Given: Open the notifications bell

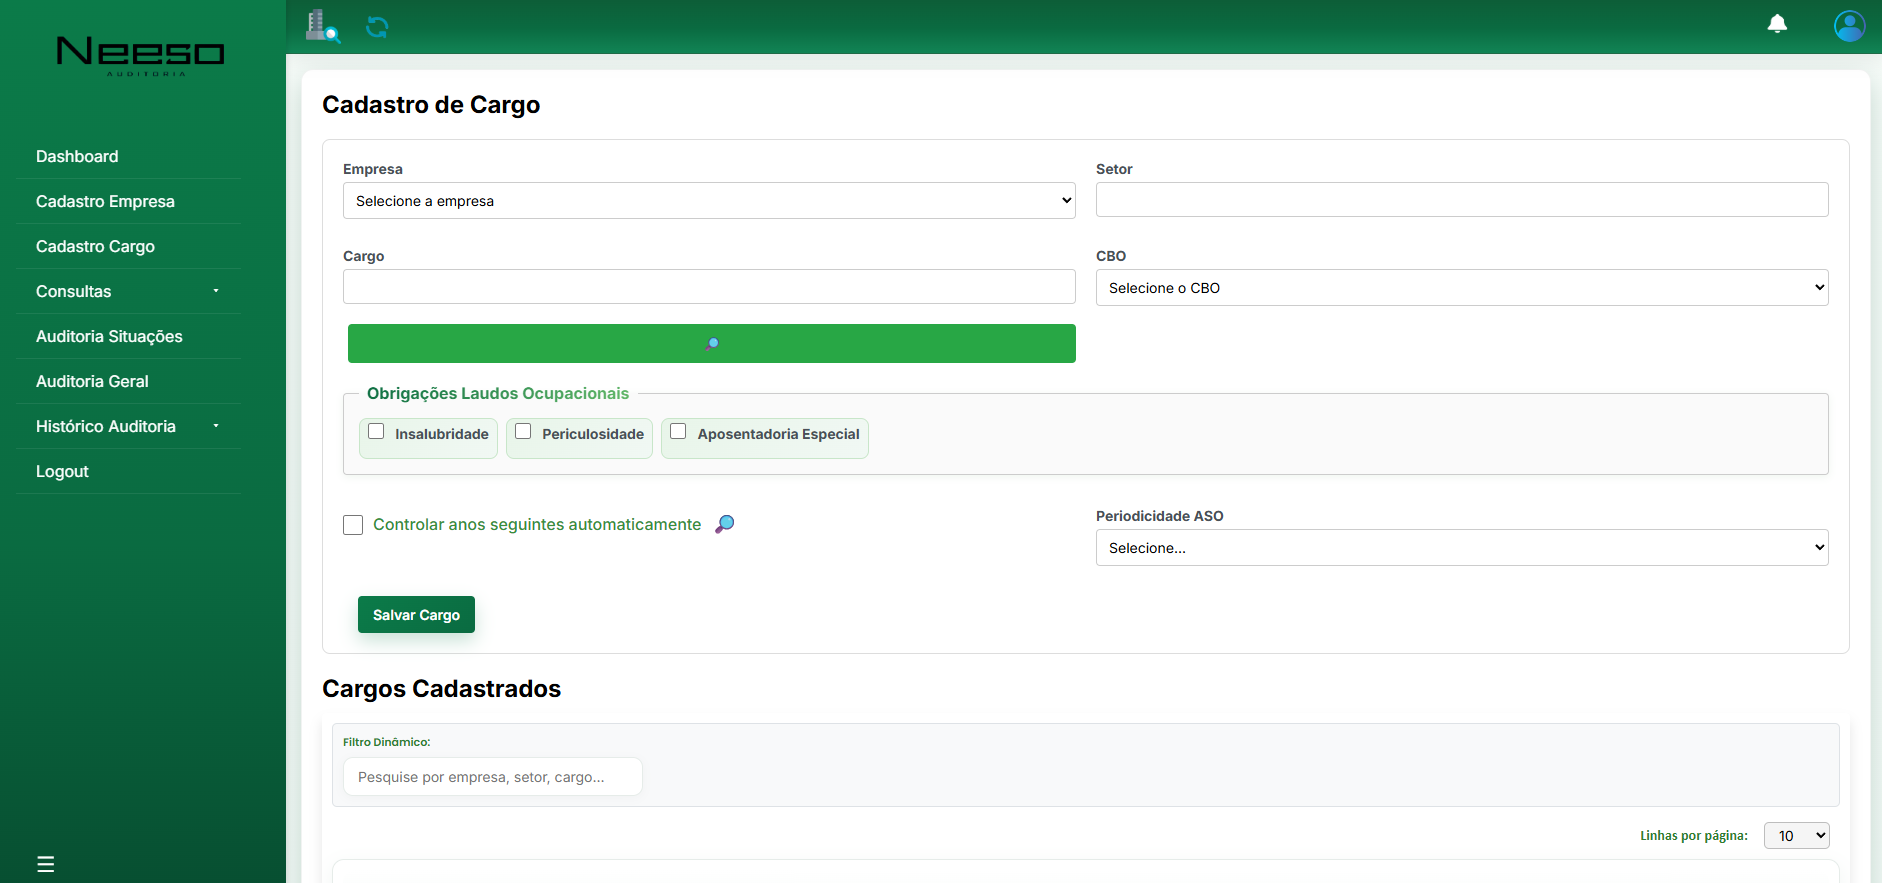Looking at the screenshot, I should coord(1777,24).
